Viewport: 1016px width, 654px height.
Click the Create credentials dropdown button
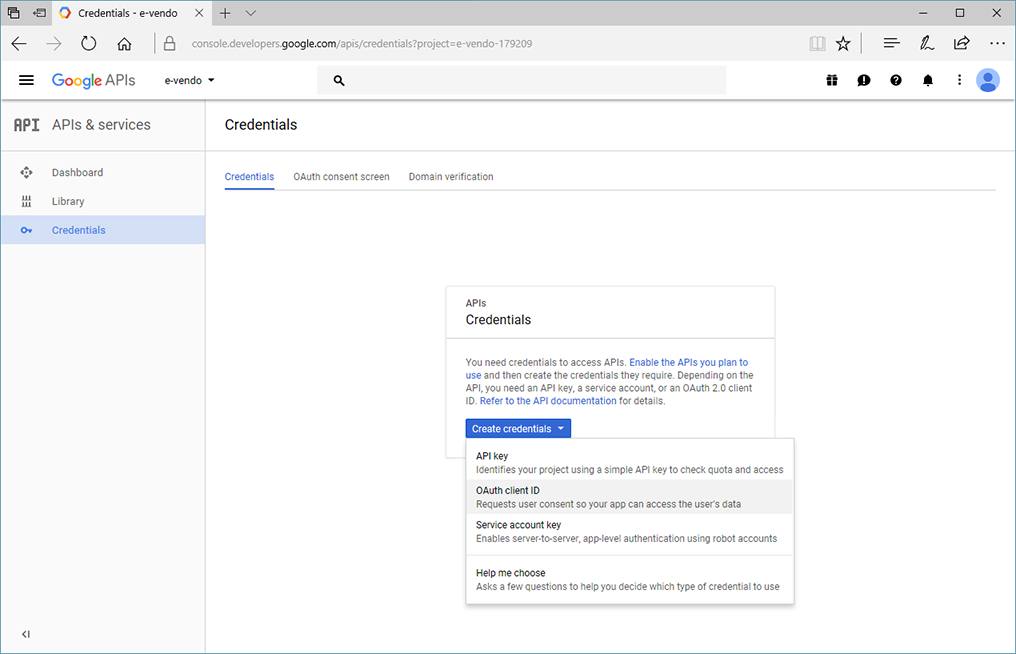[x=518, y=428]
